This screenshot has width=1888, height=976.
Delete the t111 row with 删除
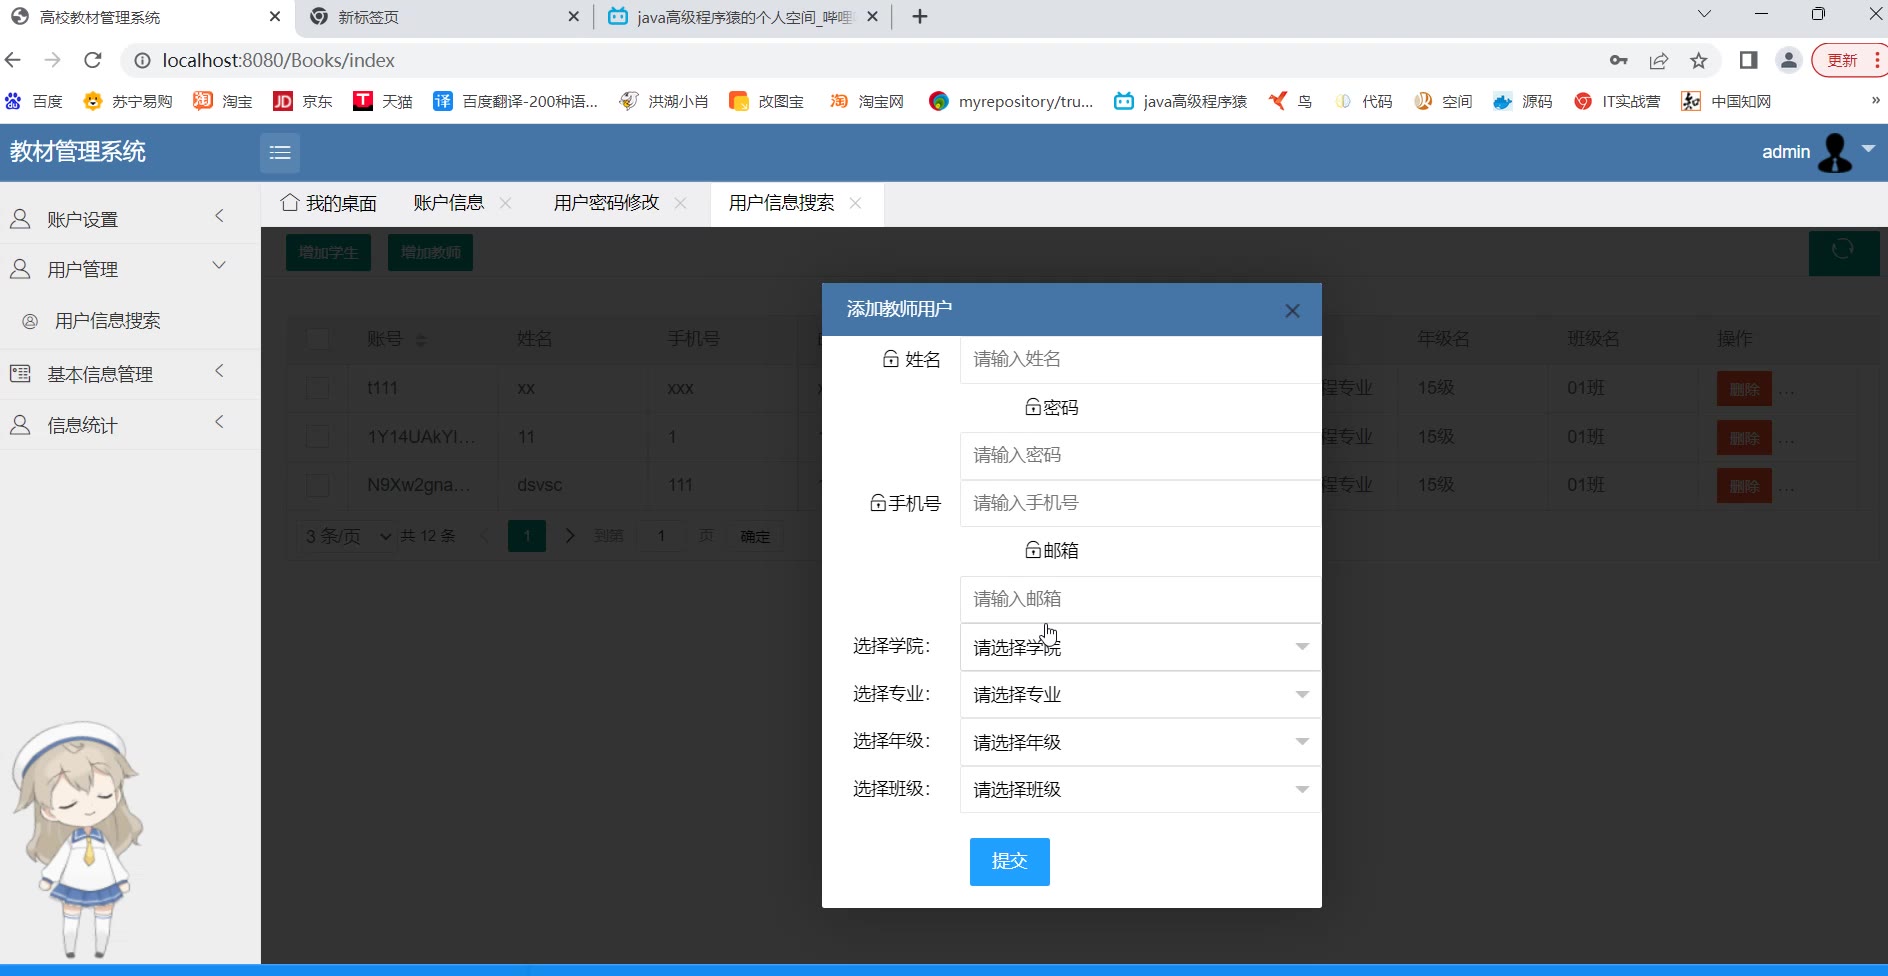coord(1744,389)
